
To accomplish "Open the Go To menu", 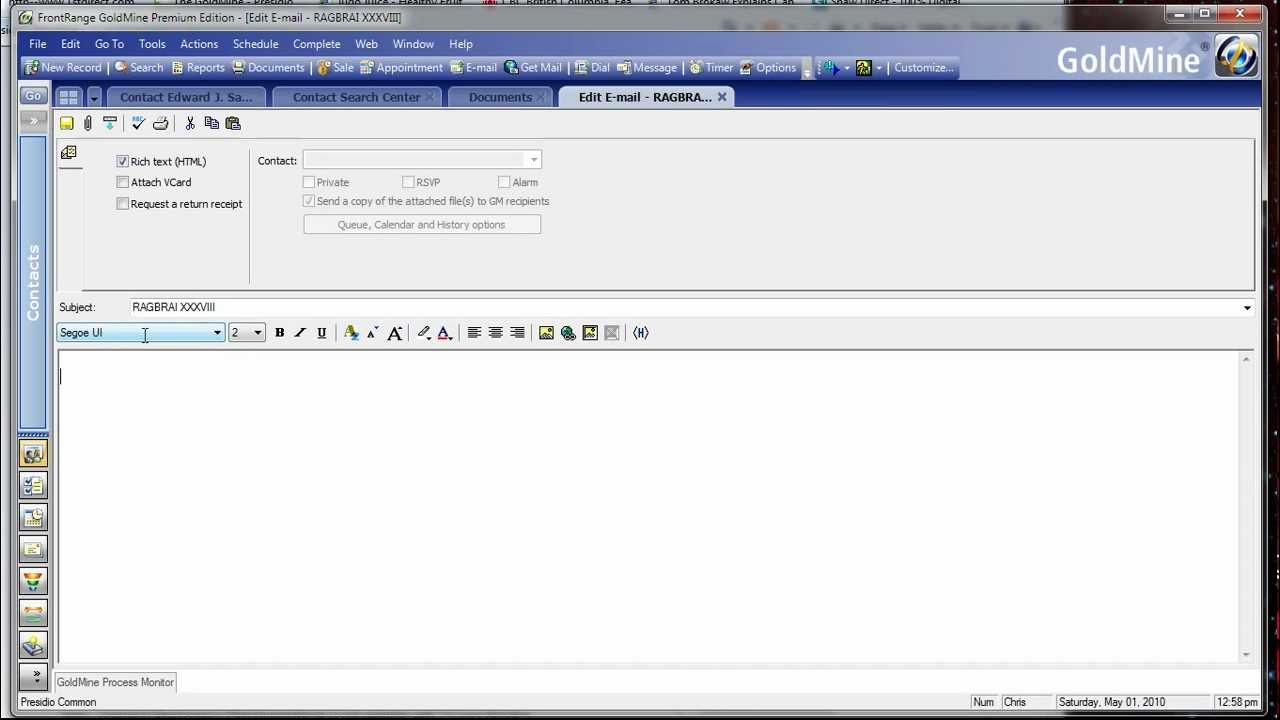I will (x=109, y=44).
